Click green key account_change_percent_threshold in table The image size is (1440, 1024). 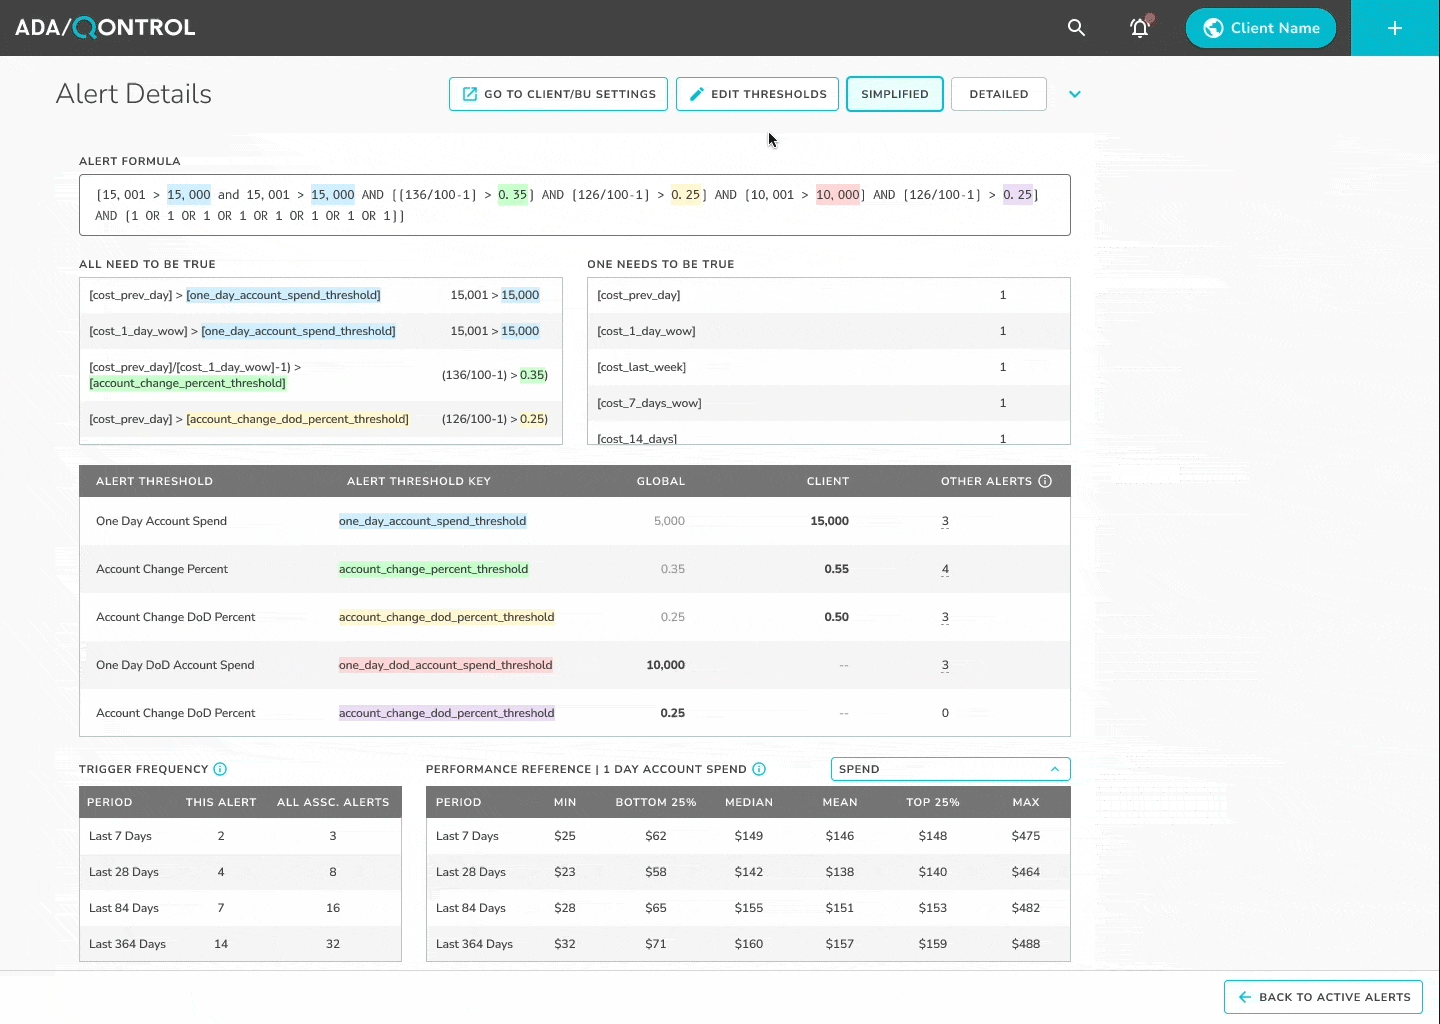coord(433,569)
